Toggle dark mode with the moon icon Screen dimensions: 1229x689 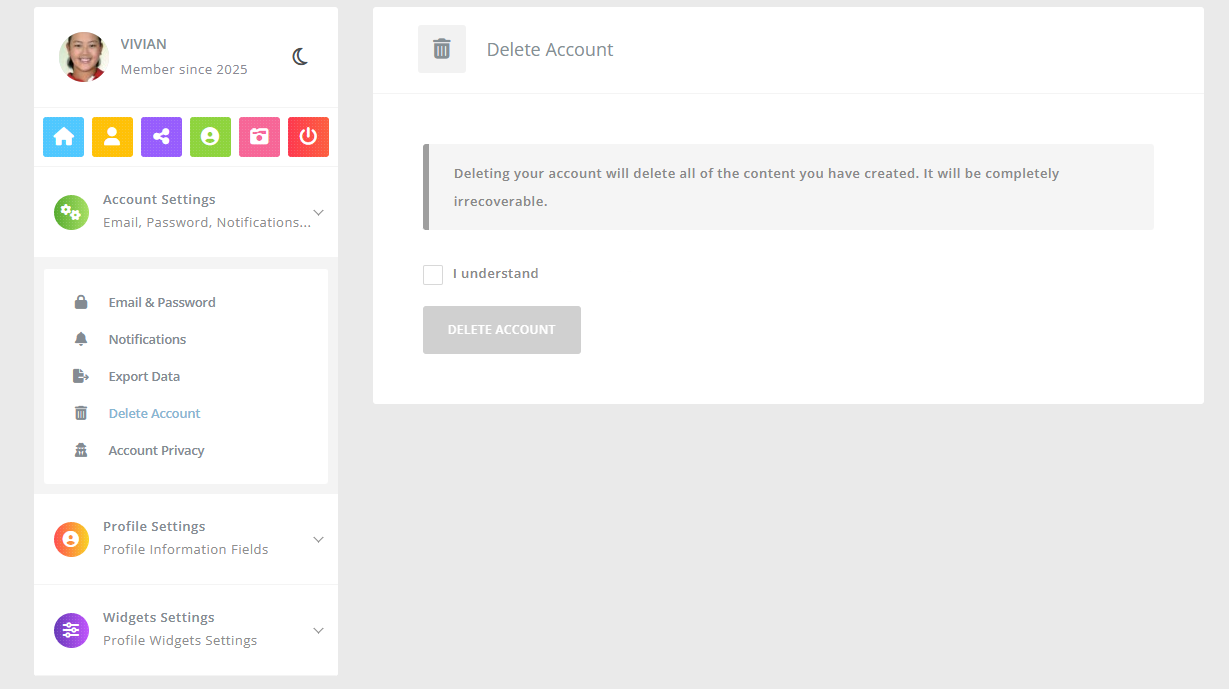click(300, 57)
